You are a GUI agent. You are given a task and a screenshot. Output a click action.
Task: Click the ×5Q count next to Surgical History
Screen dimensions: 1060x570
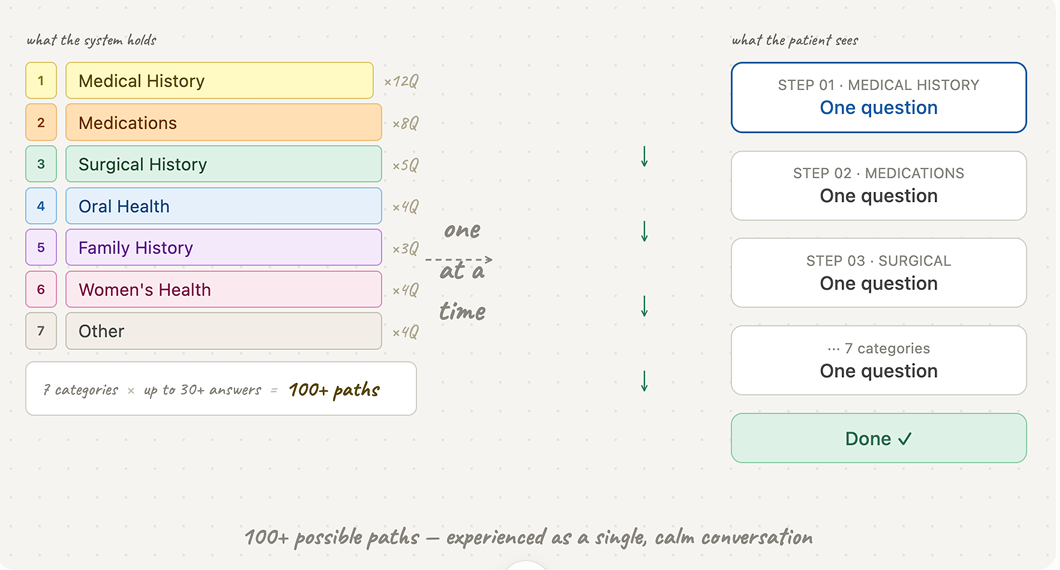[406, 165]
